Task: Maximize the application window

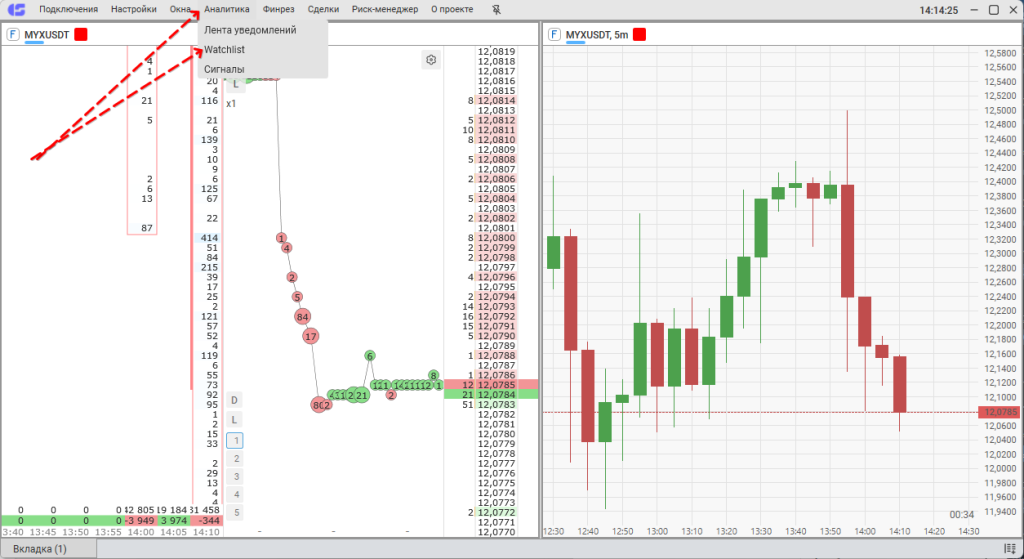Action: [x=993, y=10]
